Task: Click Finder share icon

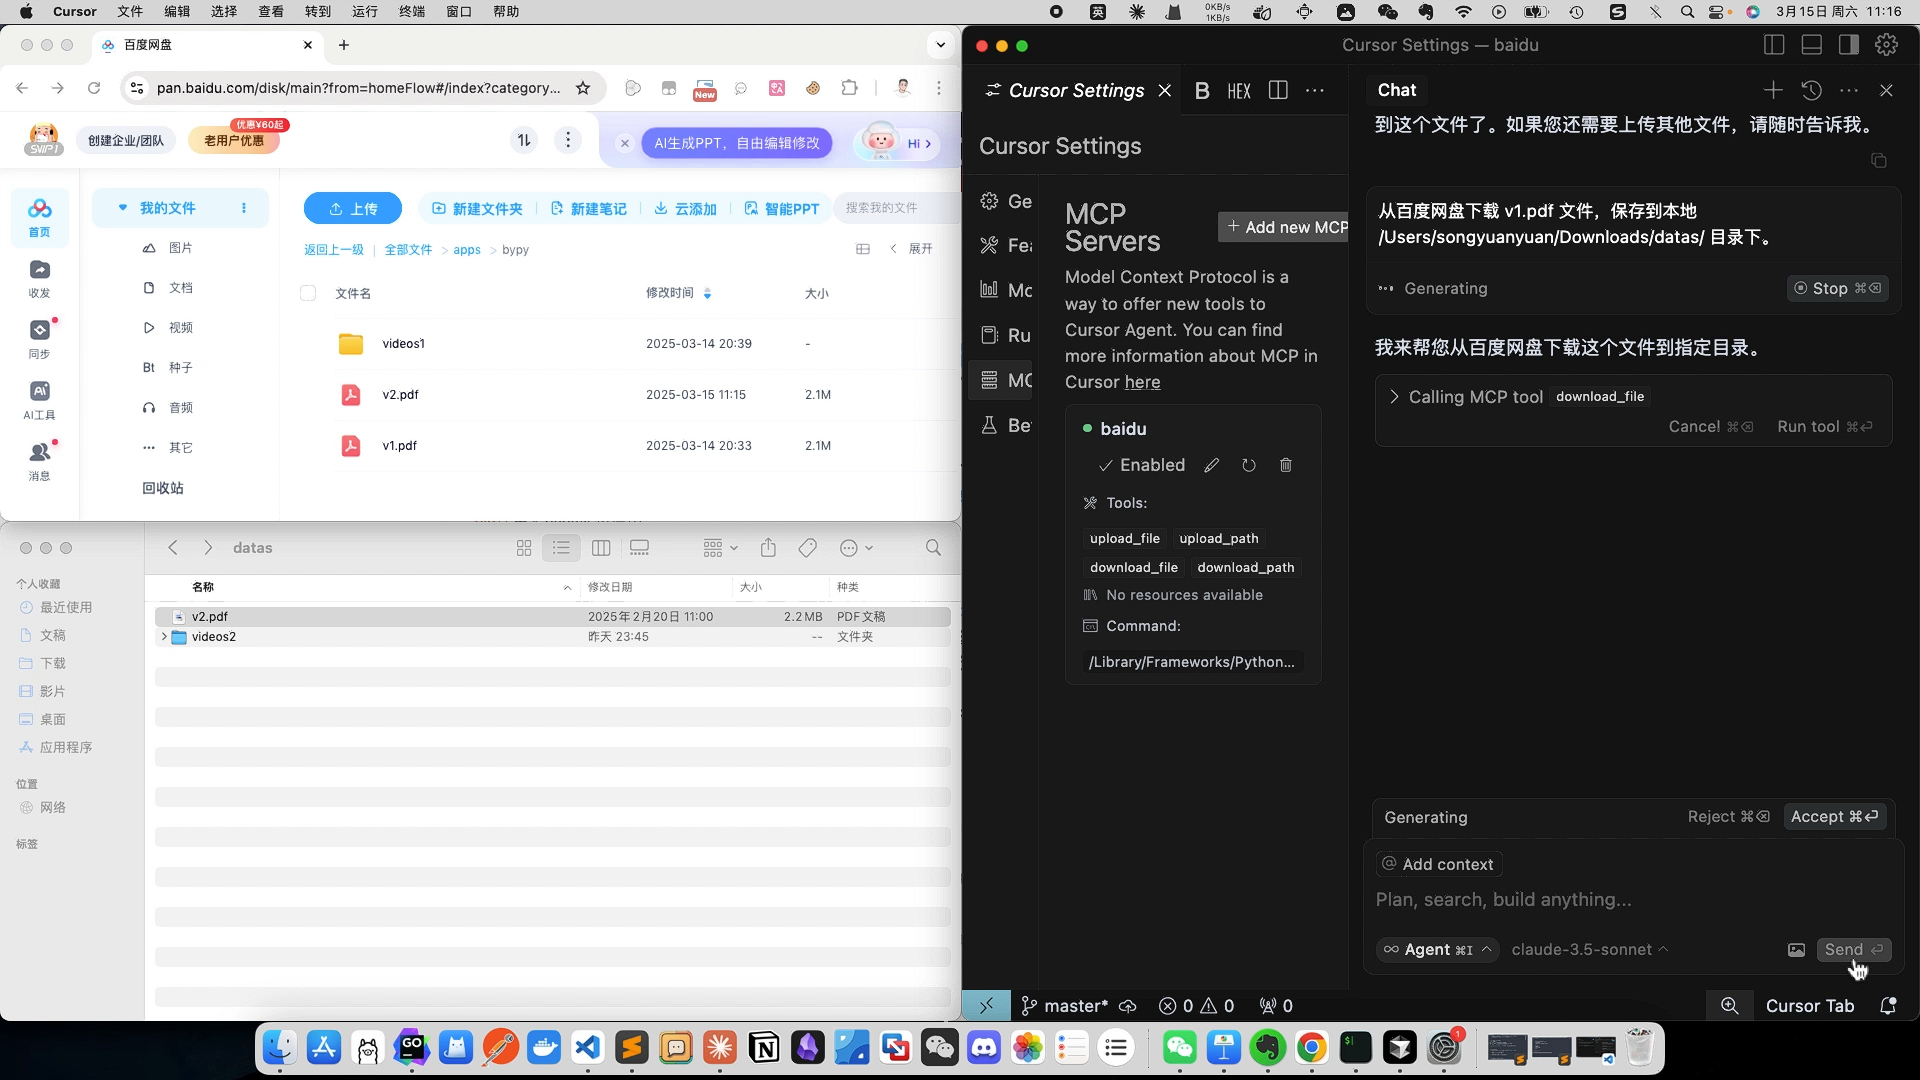Action: (768, 548)
